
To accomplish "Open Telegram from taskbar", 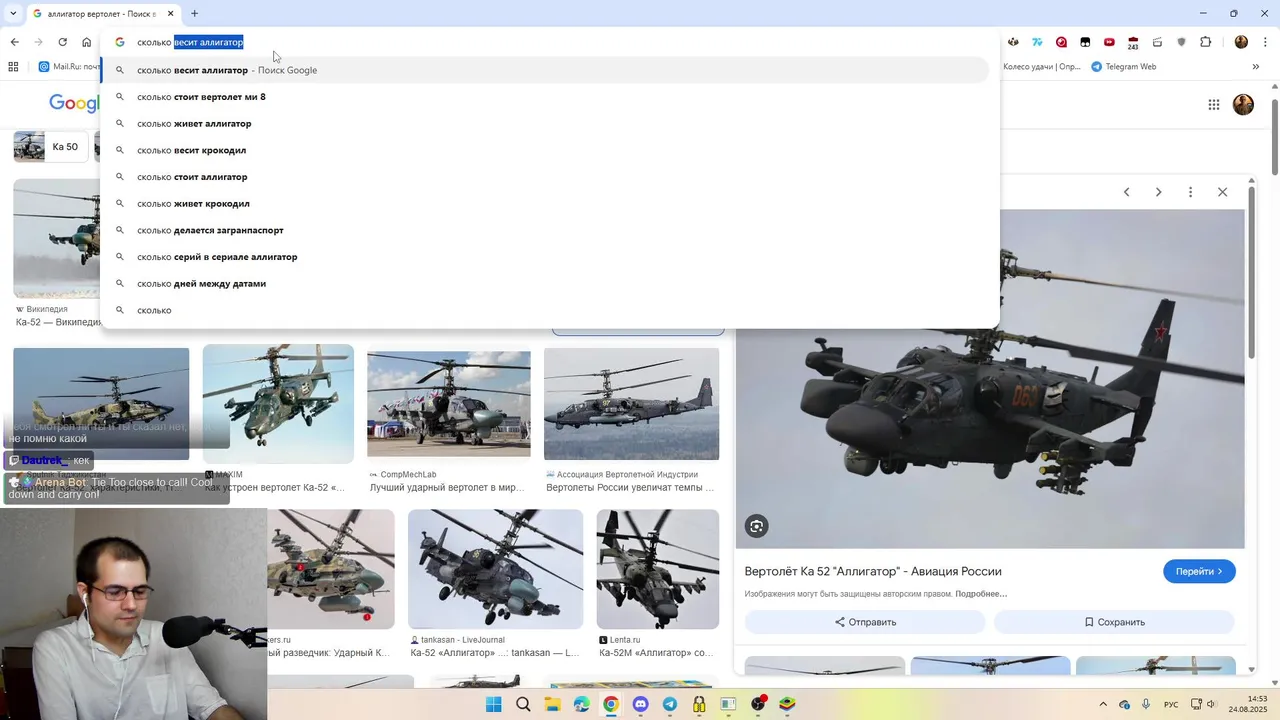I will click(670, 704).
